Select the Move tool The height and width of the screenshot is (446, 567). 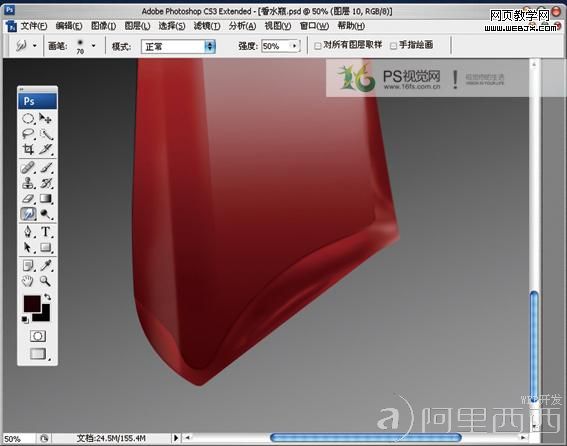tap(46, 119)
